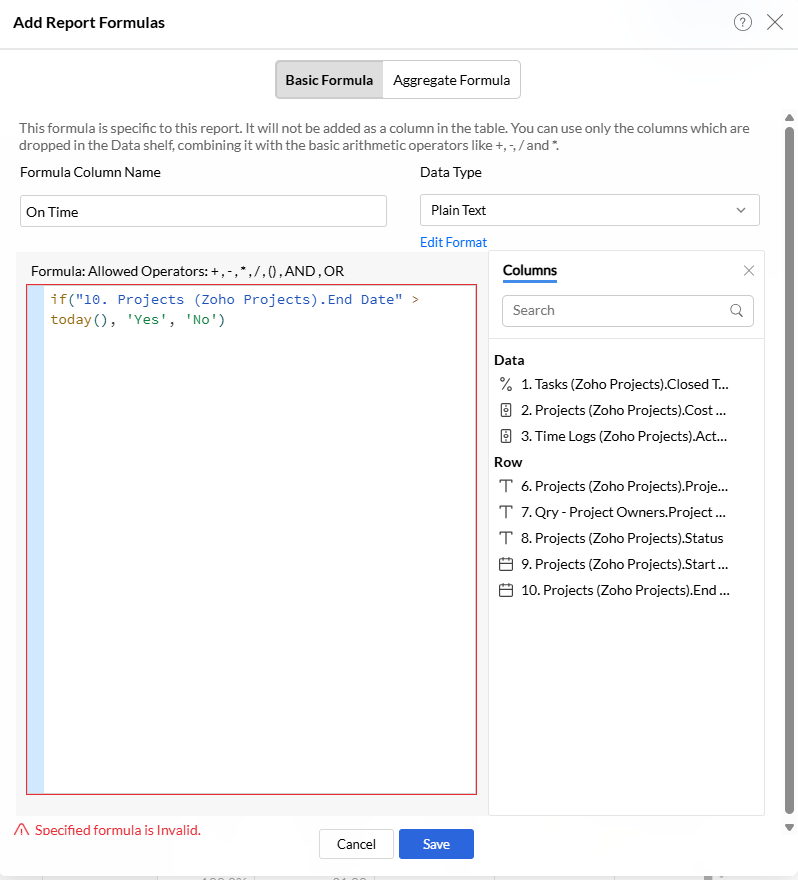Click the search magnifier icon in Columns
The height and width of the screenshot is (880, 798).
click(737, 310)
